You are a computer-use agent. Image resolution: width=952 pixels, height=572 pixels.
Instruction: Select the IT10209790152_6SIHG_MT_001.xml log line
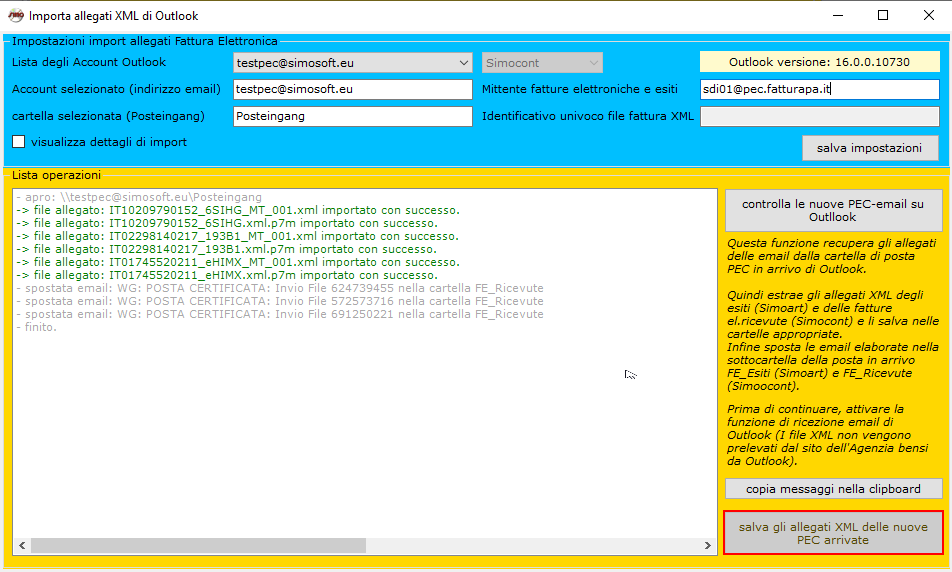tap(238, 210)
